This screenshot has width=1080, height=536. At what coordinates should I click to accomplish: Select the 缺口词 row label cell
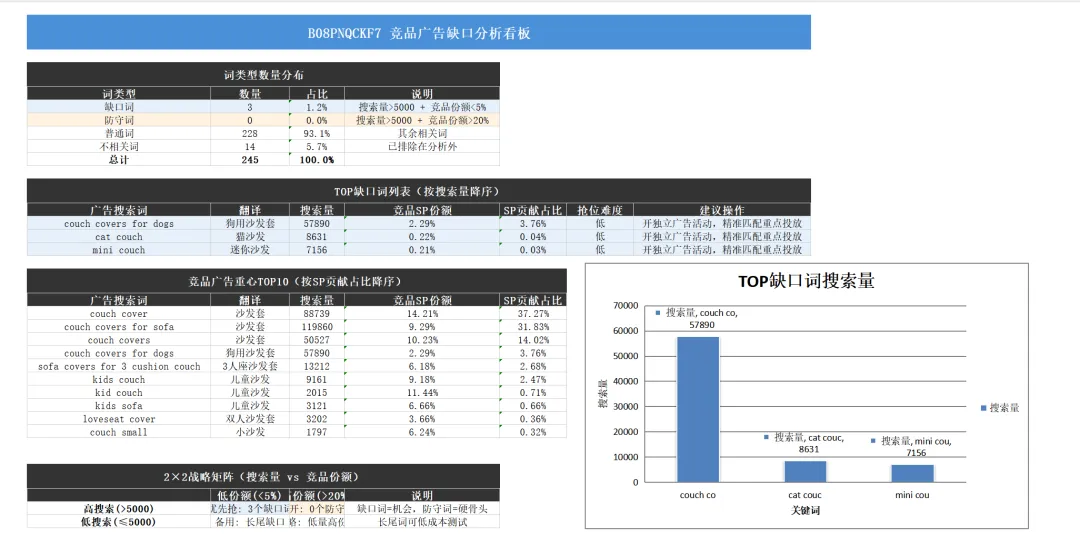pos(118,107)
